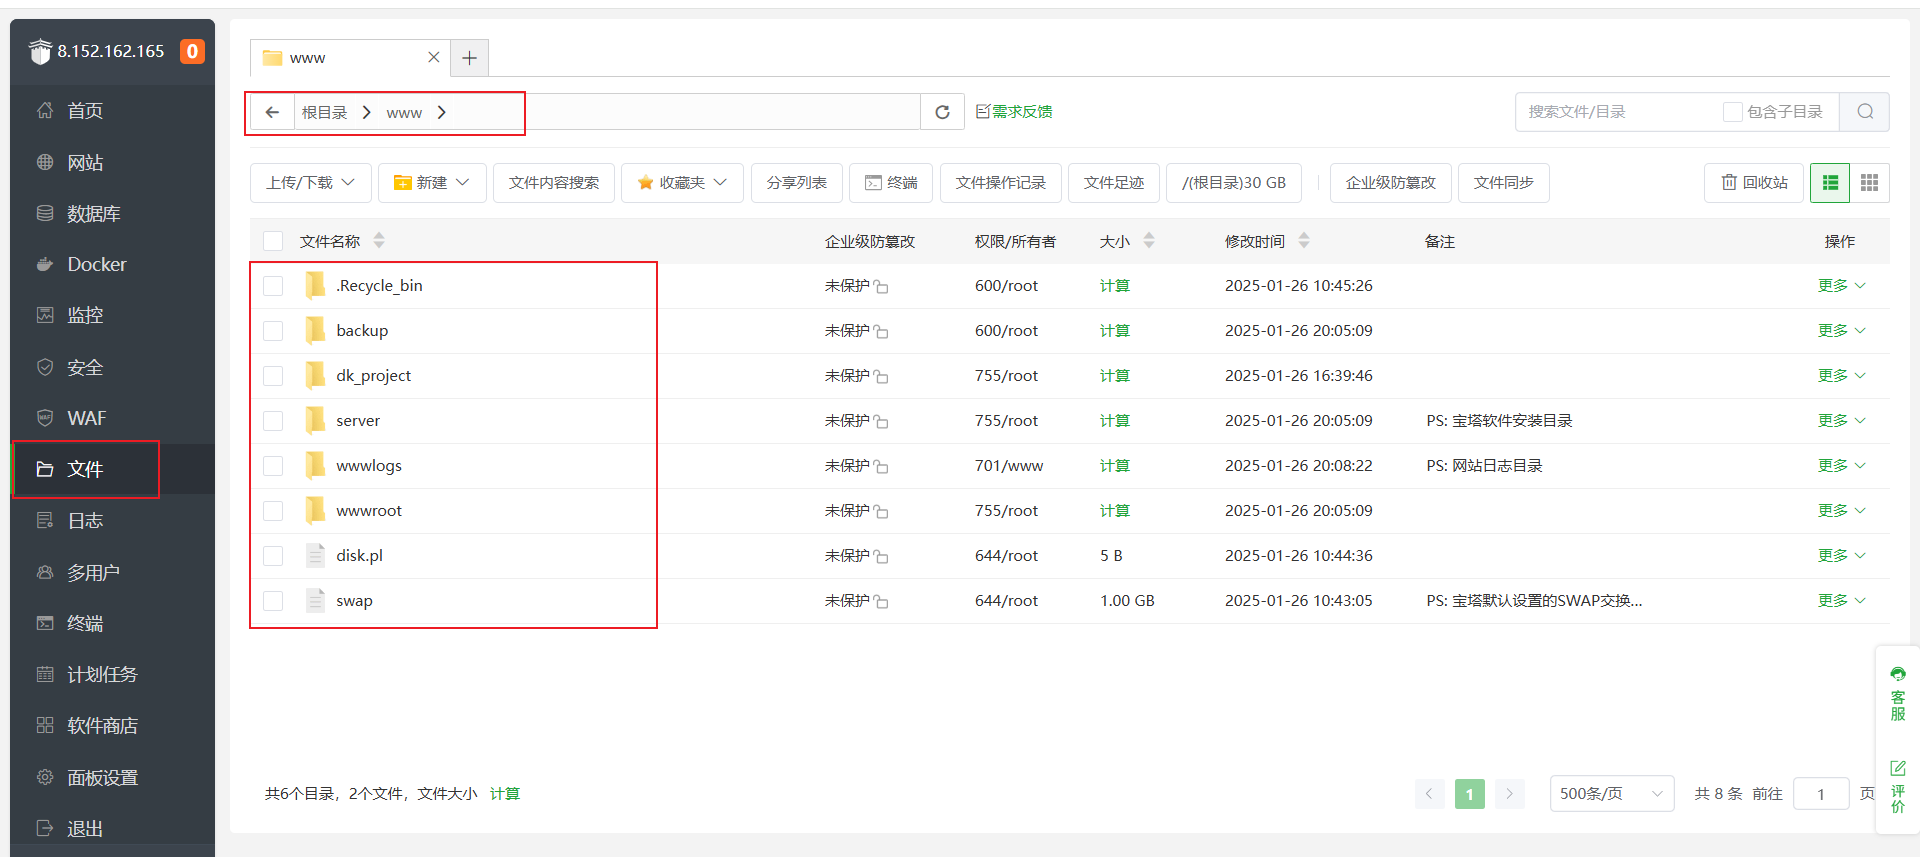Sort by modified time arrows
1920x857 pixels.
click(x=1304, y=241)
